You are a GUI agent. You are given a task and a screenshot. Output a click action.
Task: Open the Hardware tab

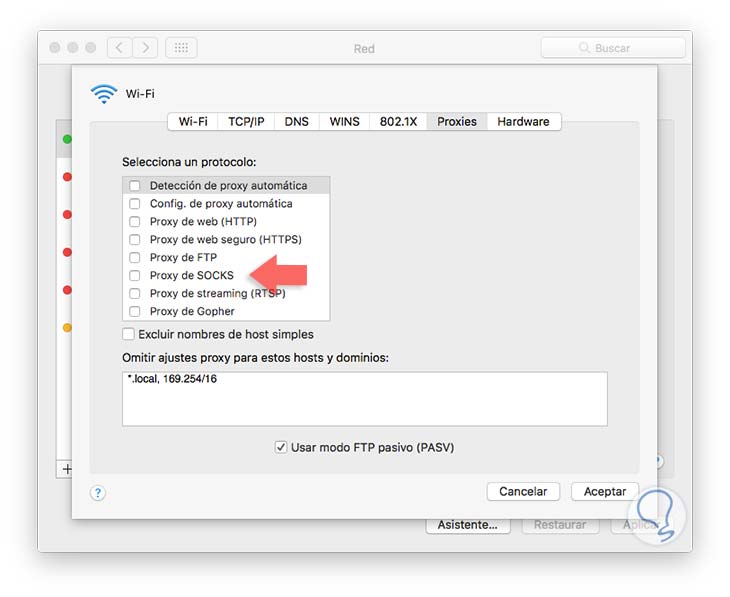click(523, 122)
